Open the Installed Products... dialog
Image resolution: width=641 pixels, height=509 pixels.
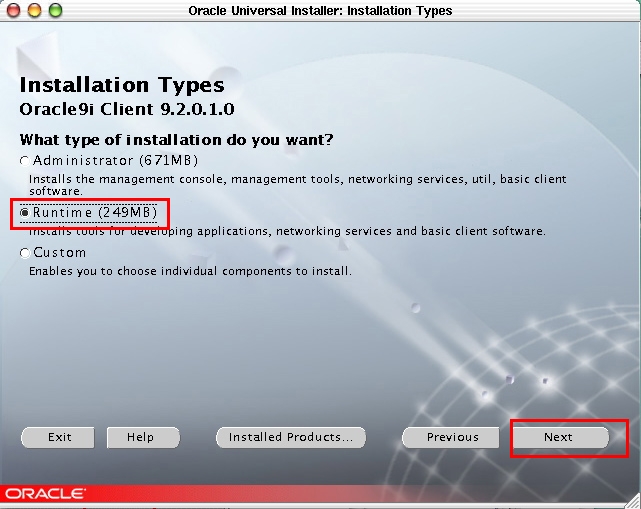pyautogui.click(x=291, y=437)
